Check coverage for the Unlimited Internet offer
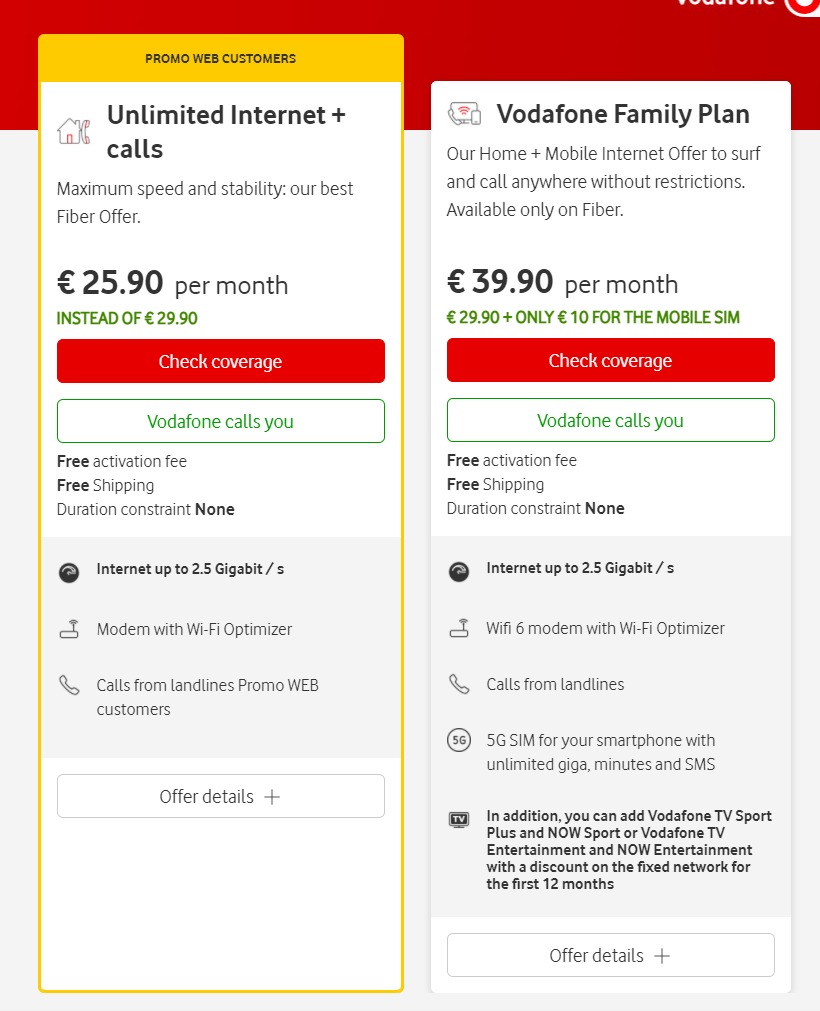 tap(220, 361)
